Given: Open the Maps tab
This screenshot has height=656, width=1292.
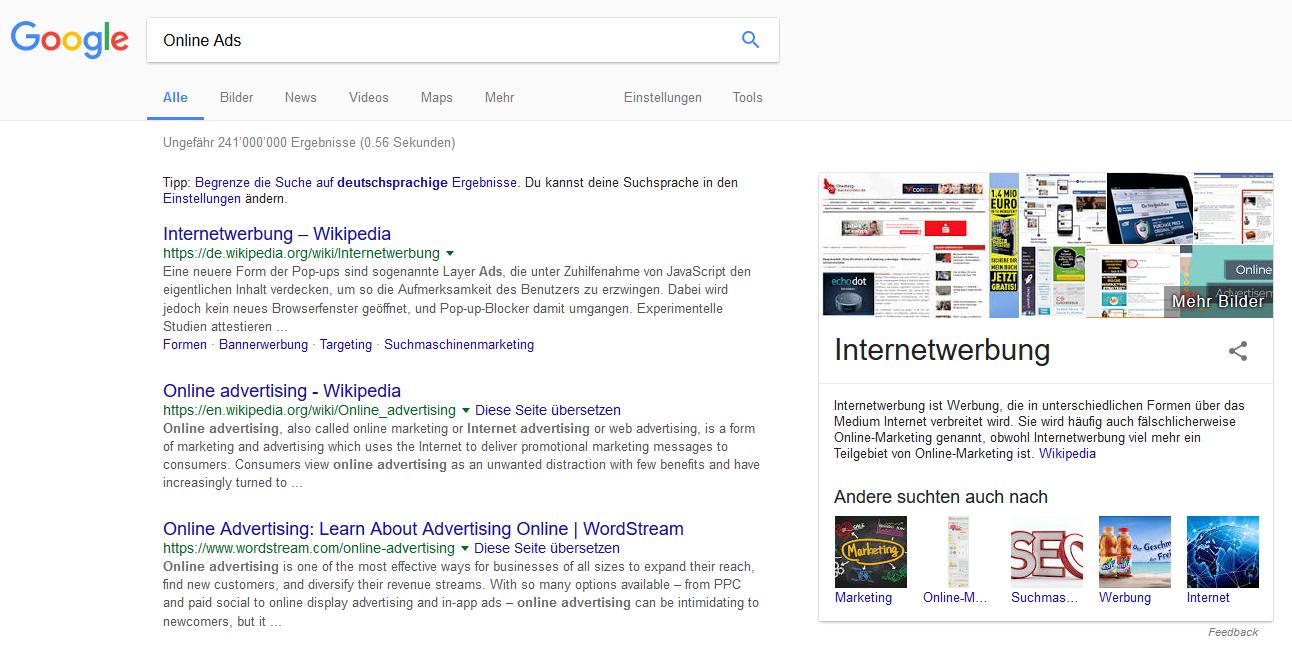Looking at the screenshot, I should click(437, 97).
